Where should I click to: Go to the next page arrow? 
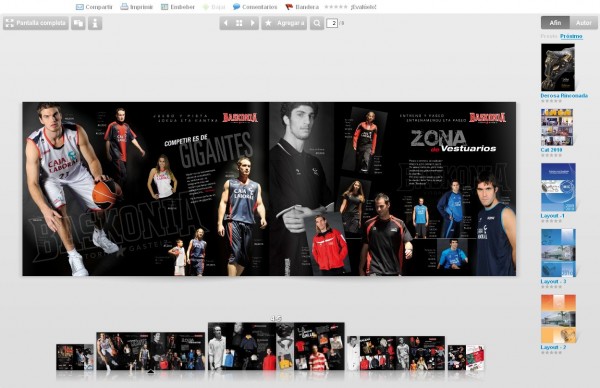pos(253,23)
